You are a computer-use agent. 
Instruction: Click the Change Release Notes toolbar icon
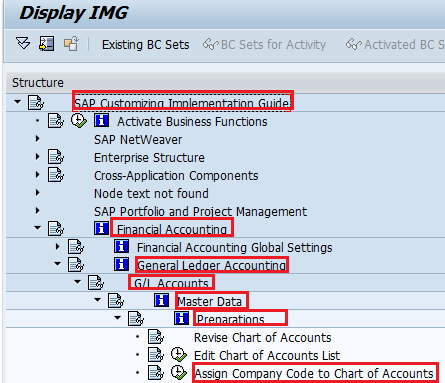[71, 44]
